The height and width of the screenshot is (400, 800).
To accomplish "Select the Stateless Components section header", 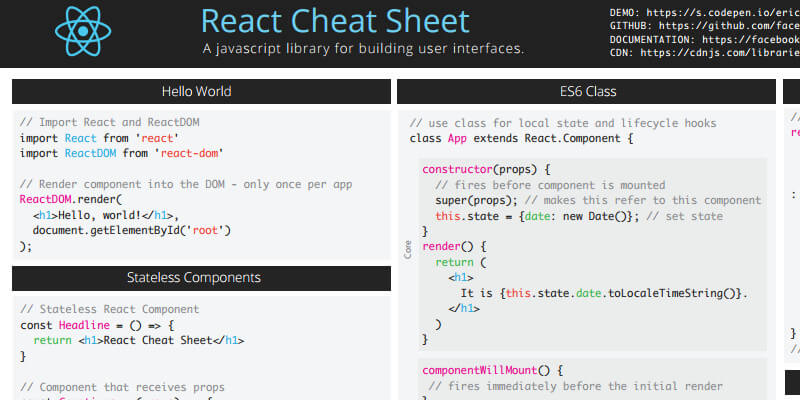I will coord(200,277).
